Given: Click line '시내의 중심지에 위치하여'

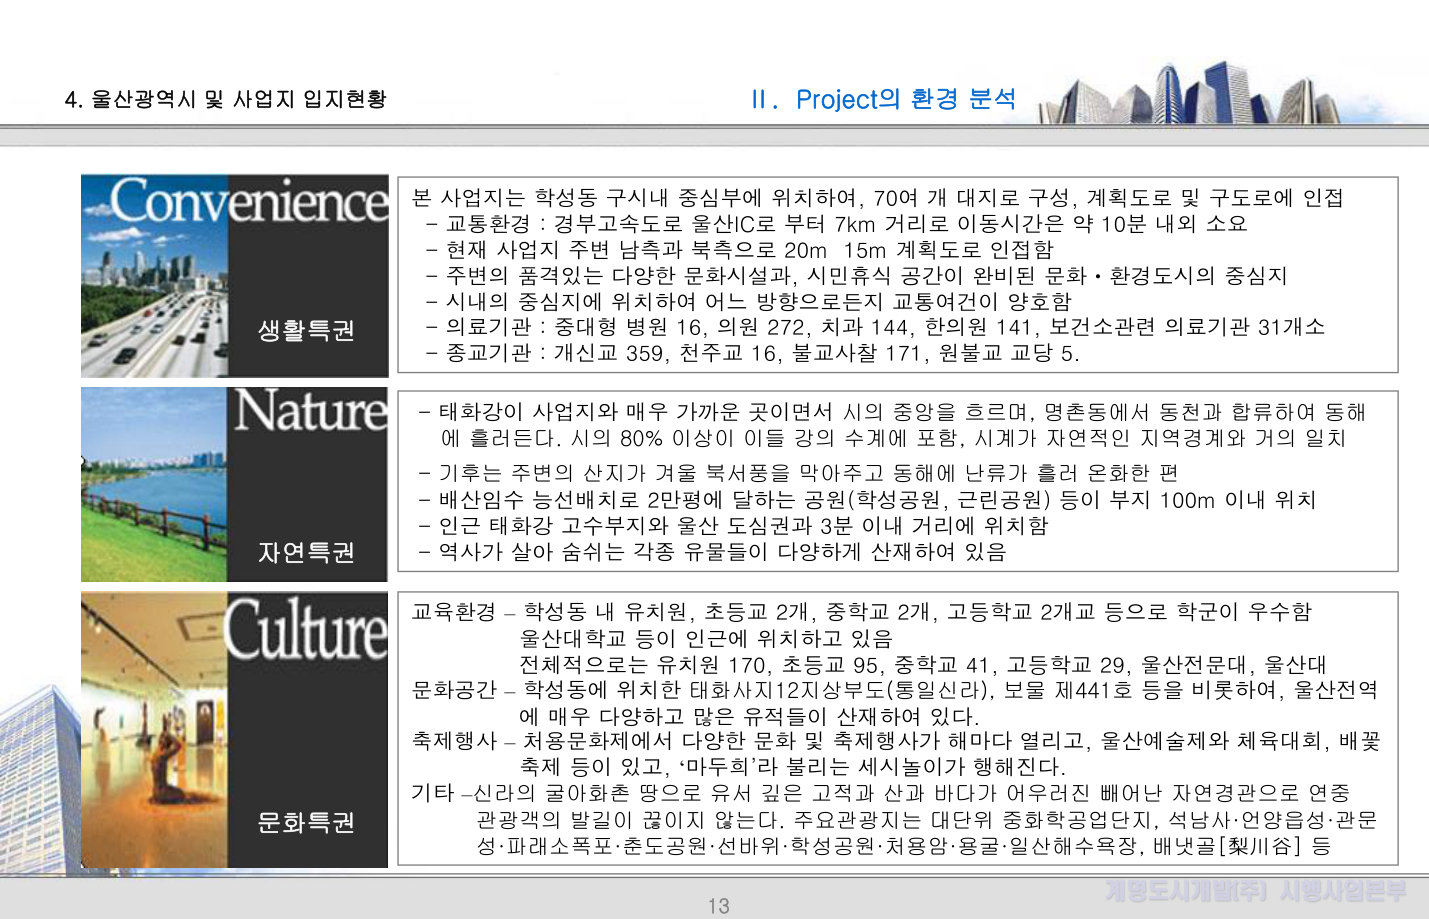Looking at the screenshot, I should point(748,301).
